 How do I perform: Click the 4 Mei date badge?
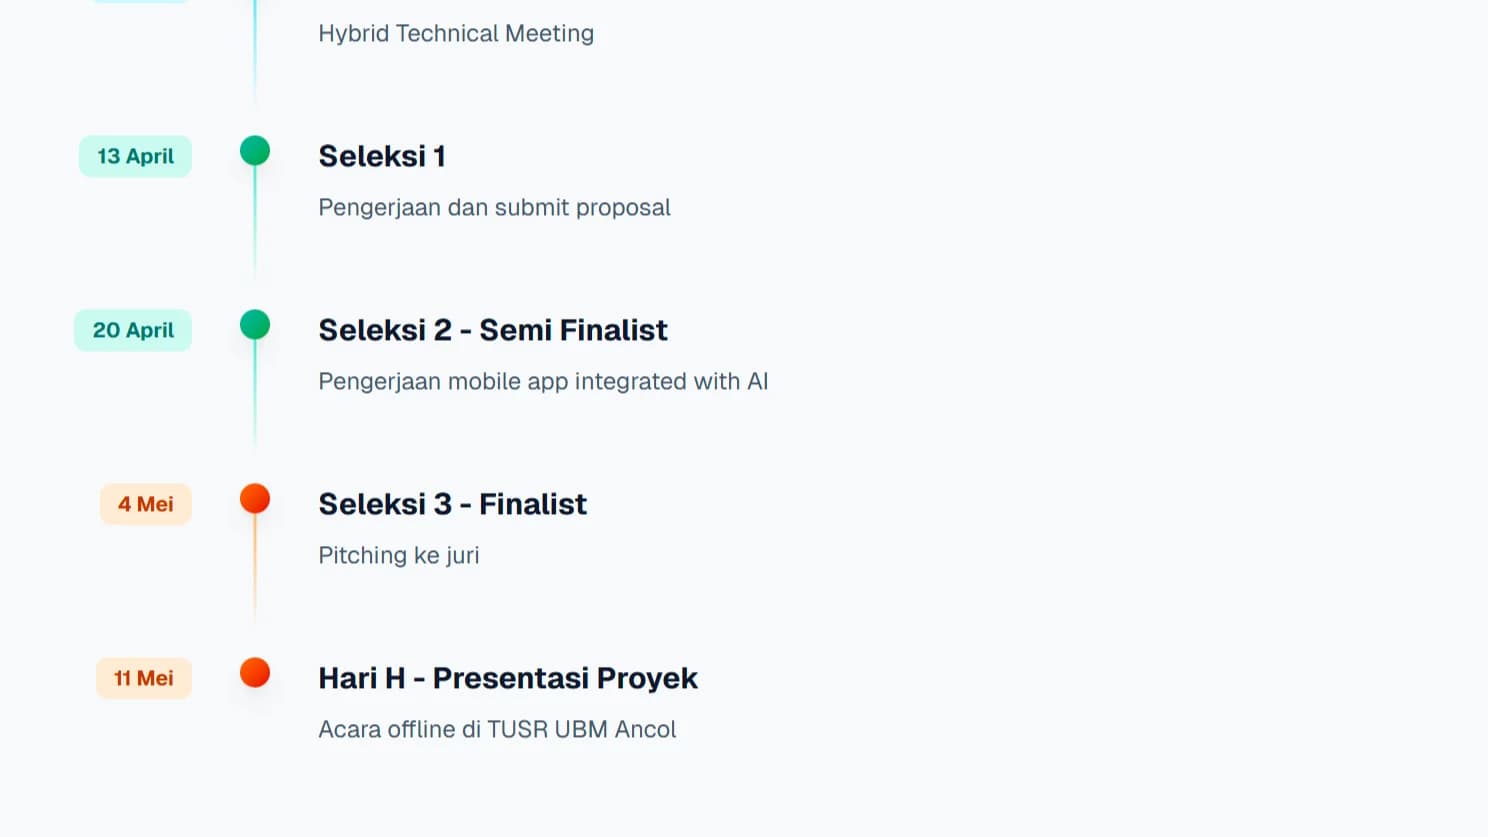pyautogui.click(x=146, y=505)
